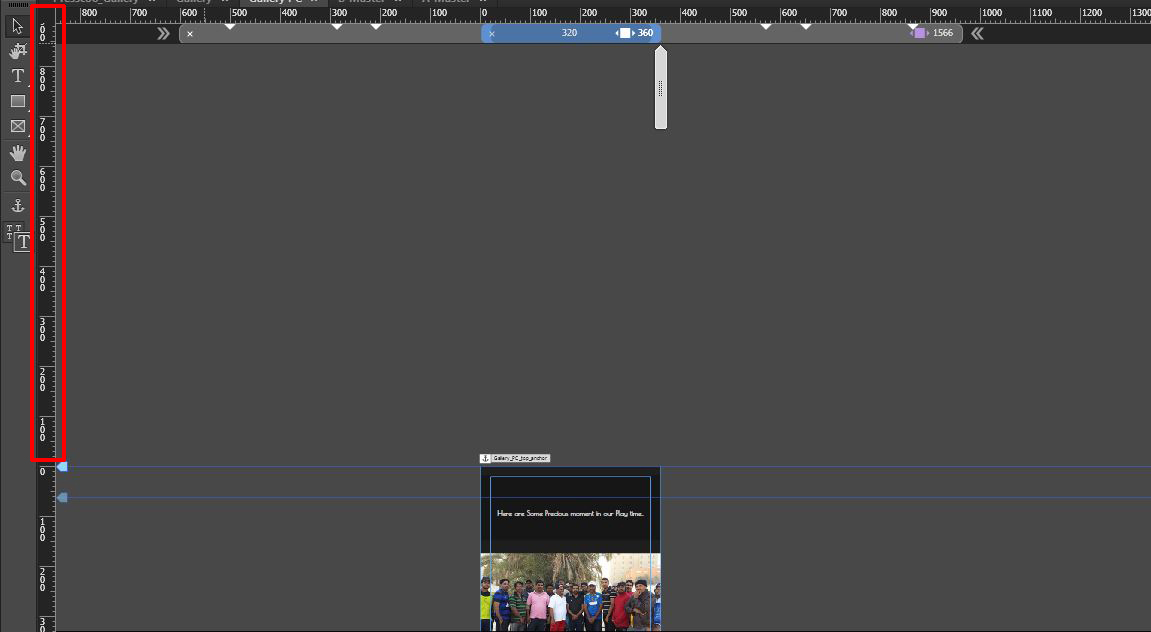
Task: Click the breakpoint triangle near left 500 ruler mark
Action: [230, 26]
